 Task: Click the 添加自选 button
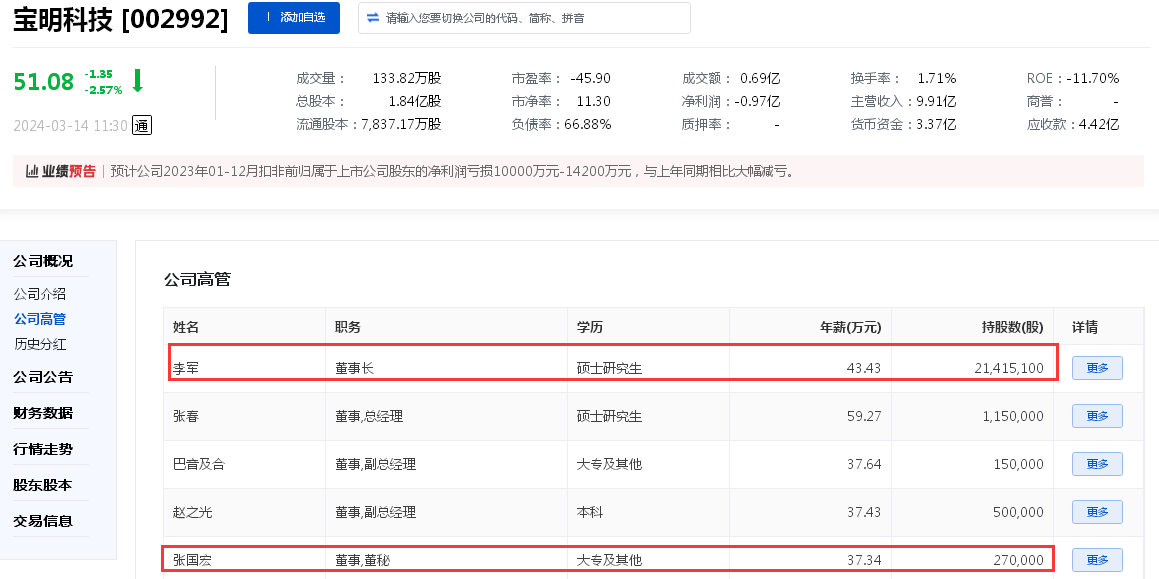point(293,18)
